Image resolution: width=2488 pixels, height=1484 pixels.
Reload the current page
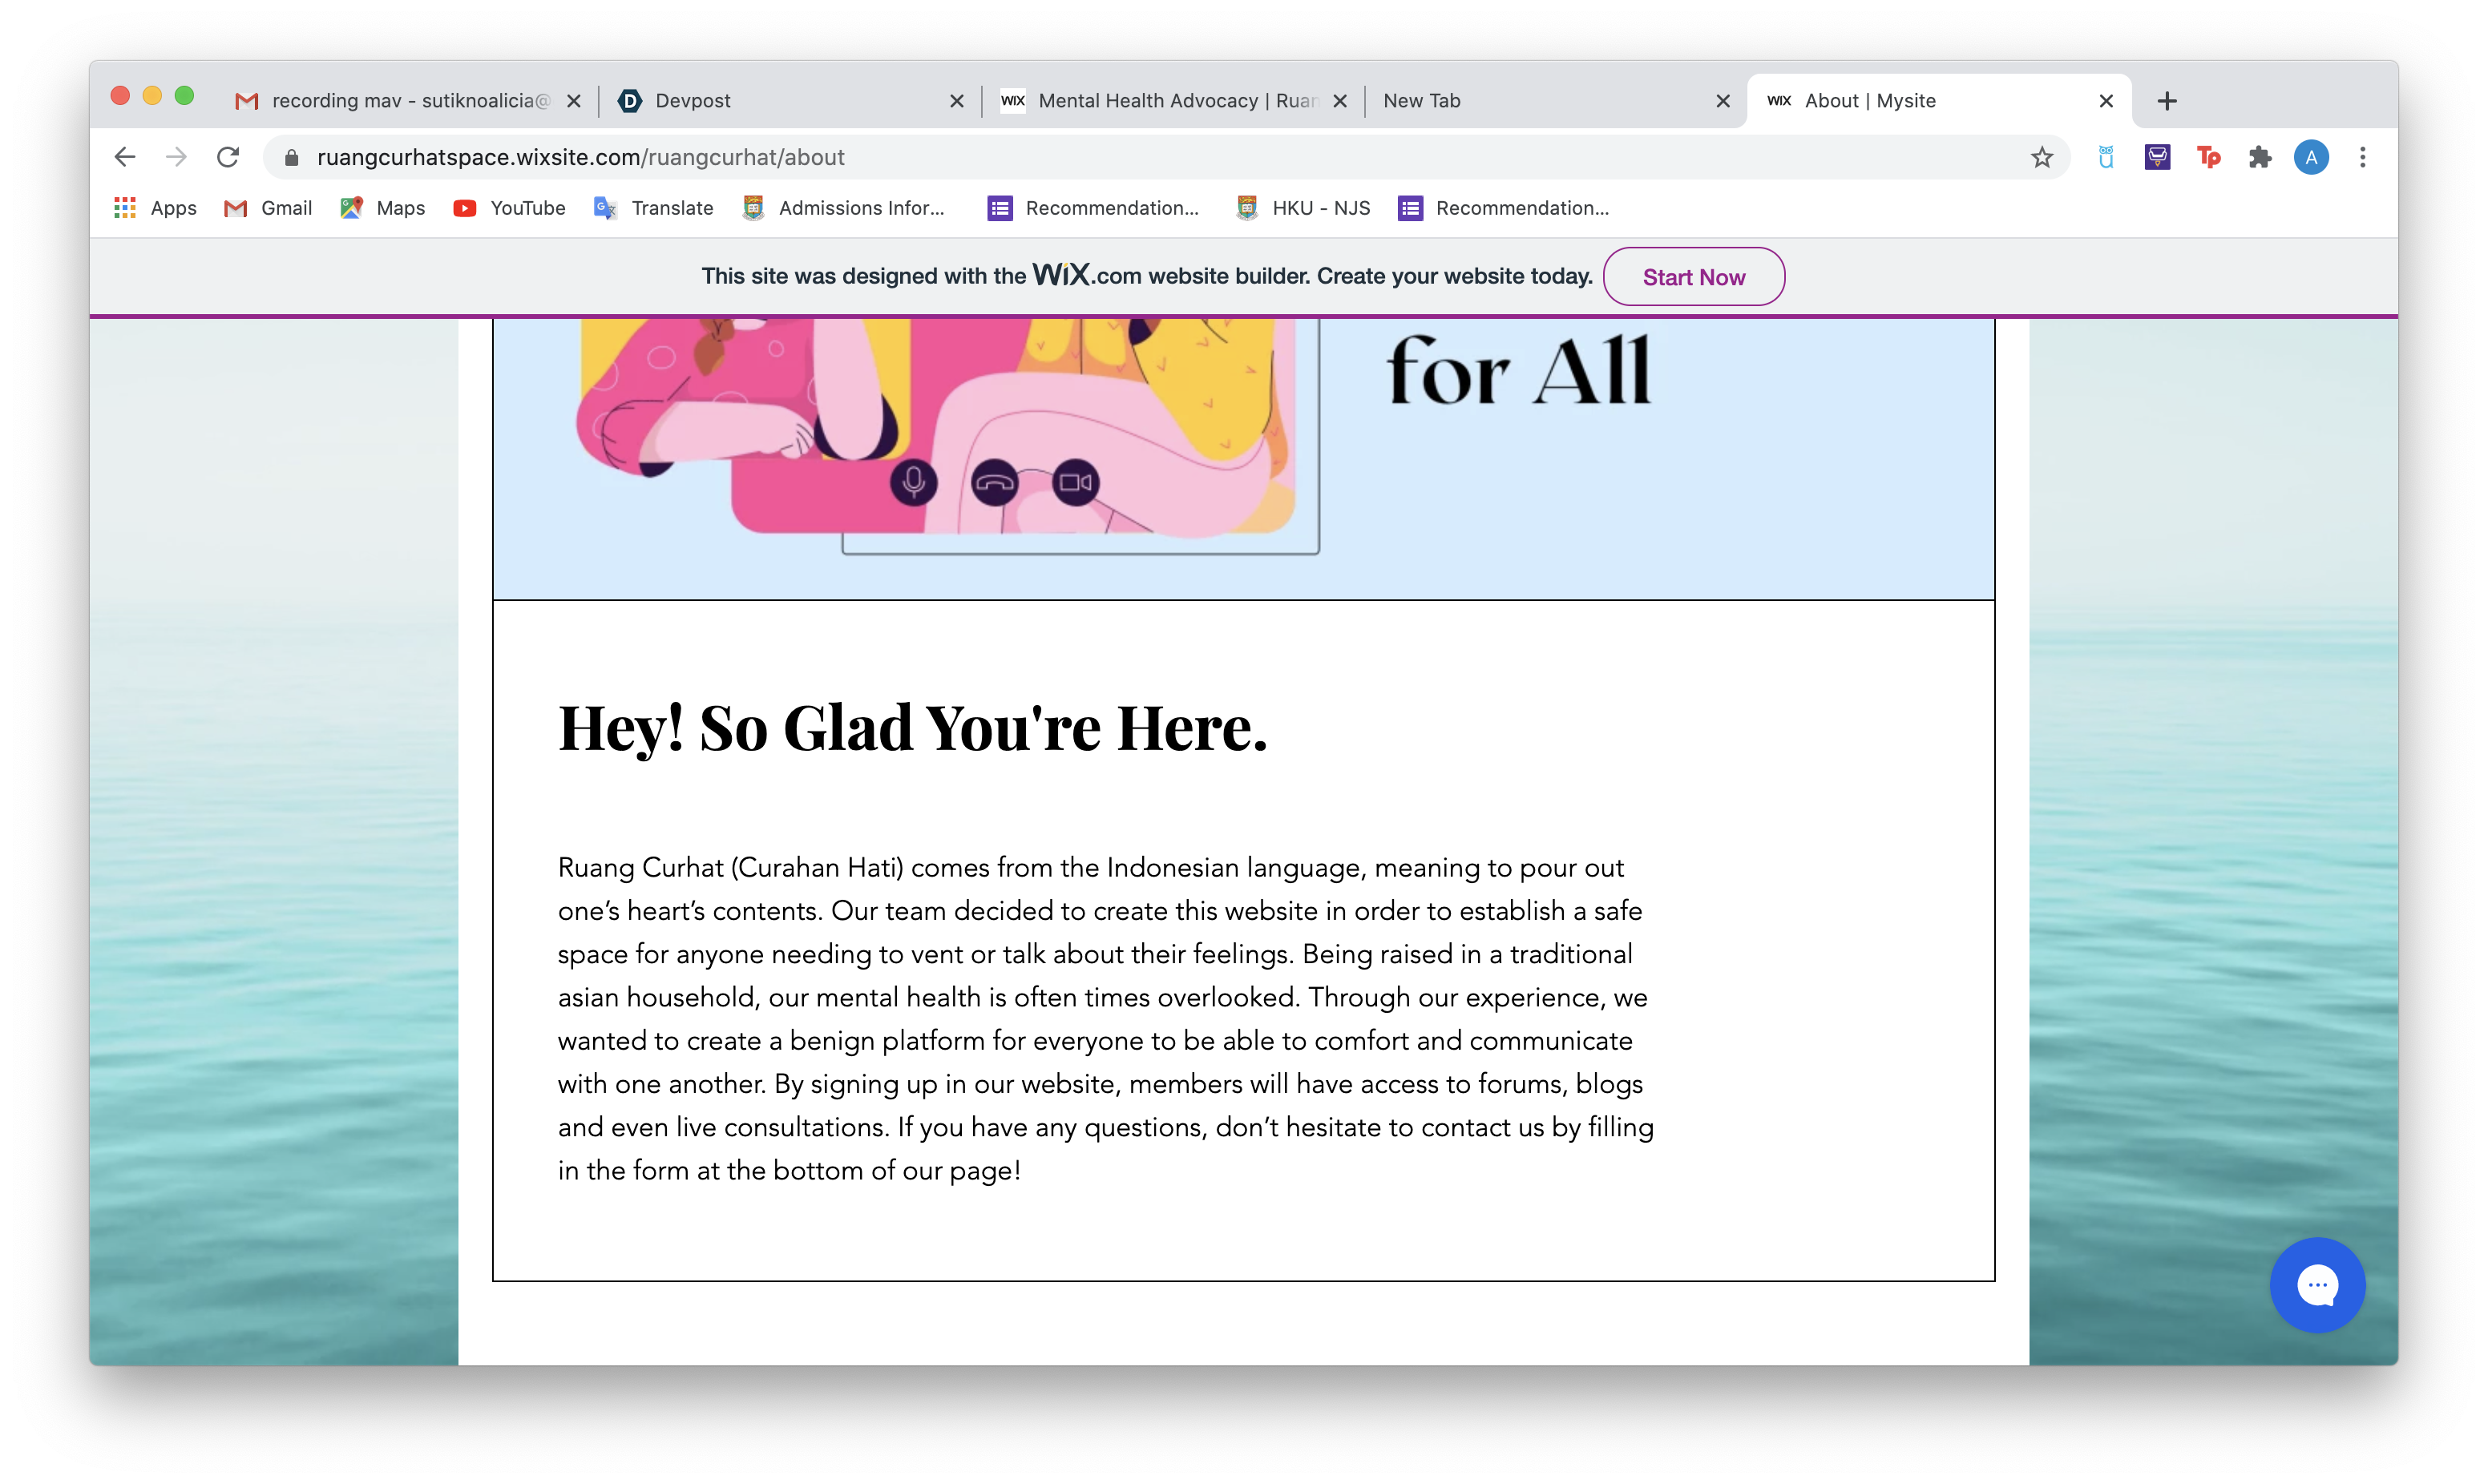pos(228,157)
